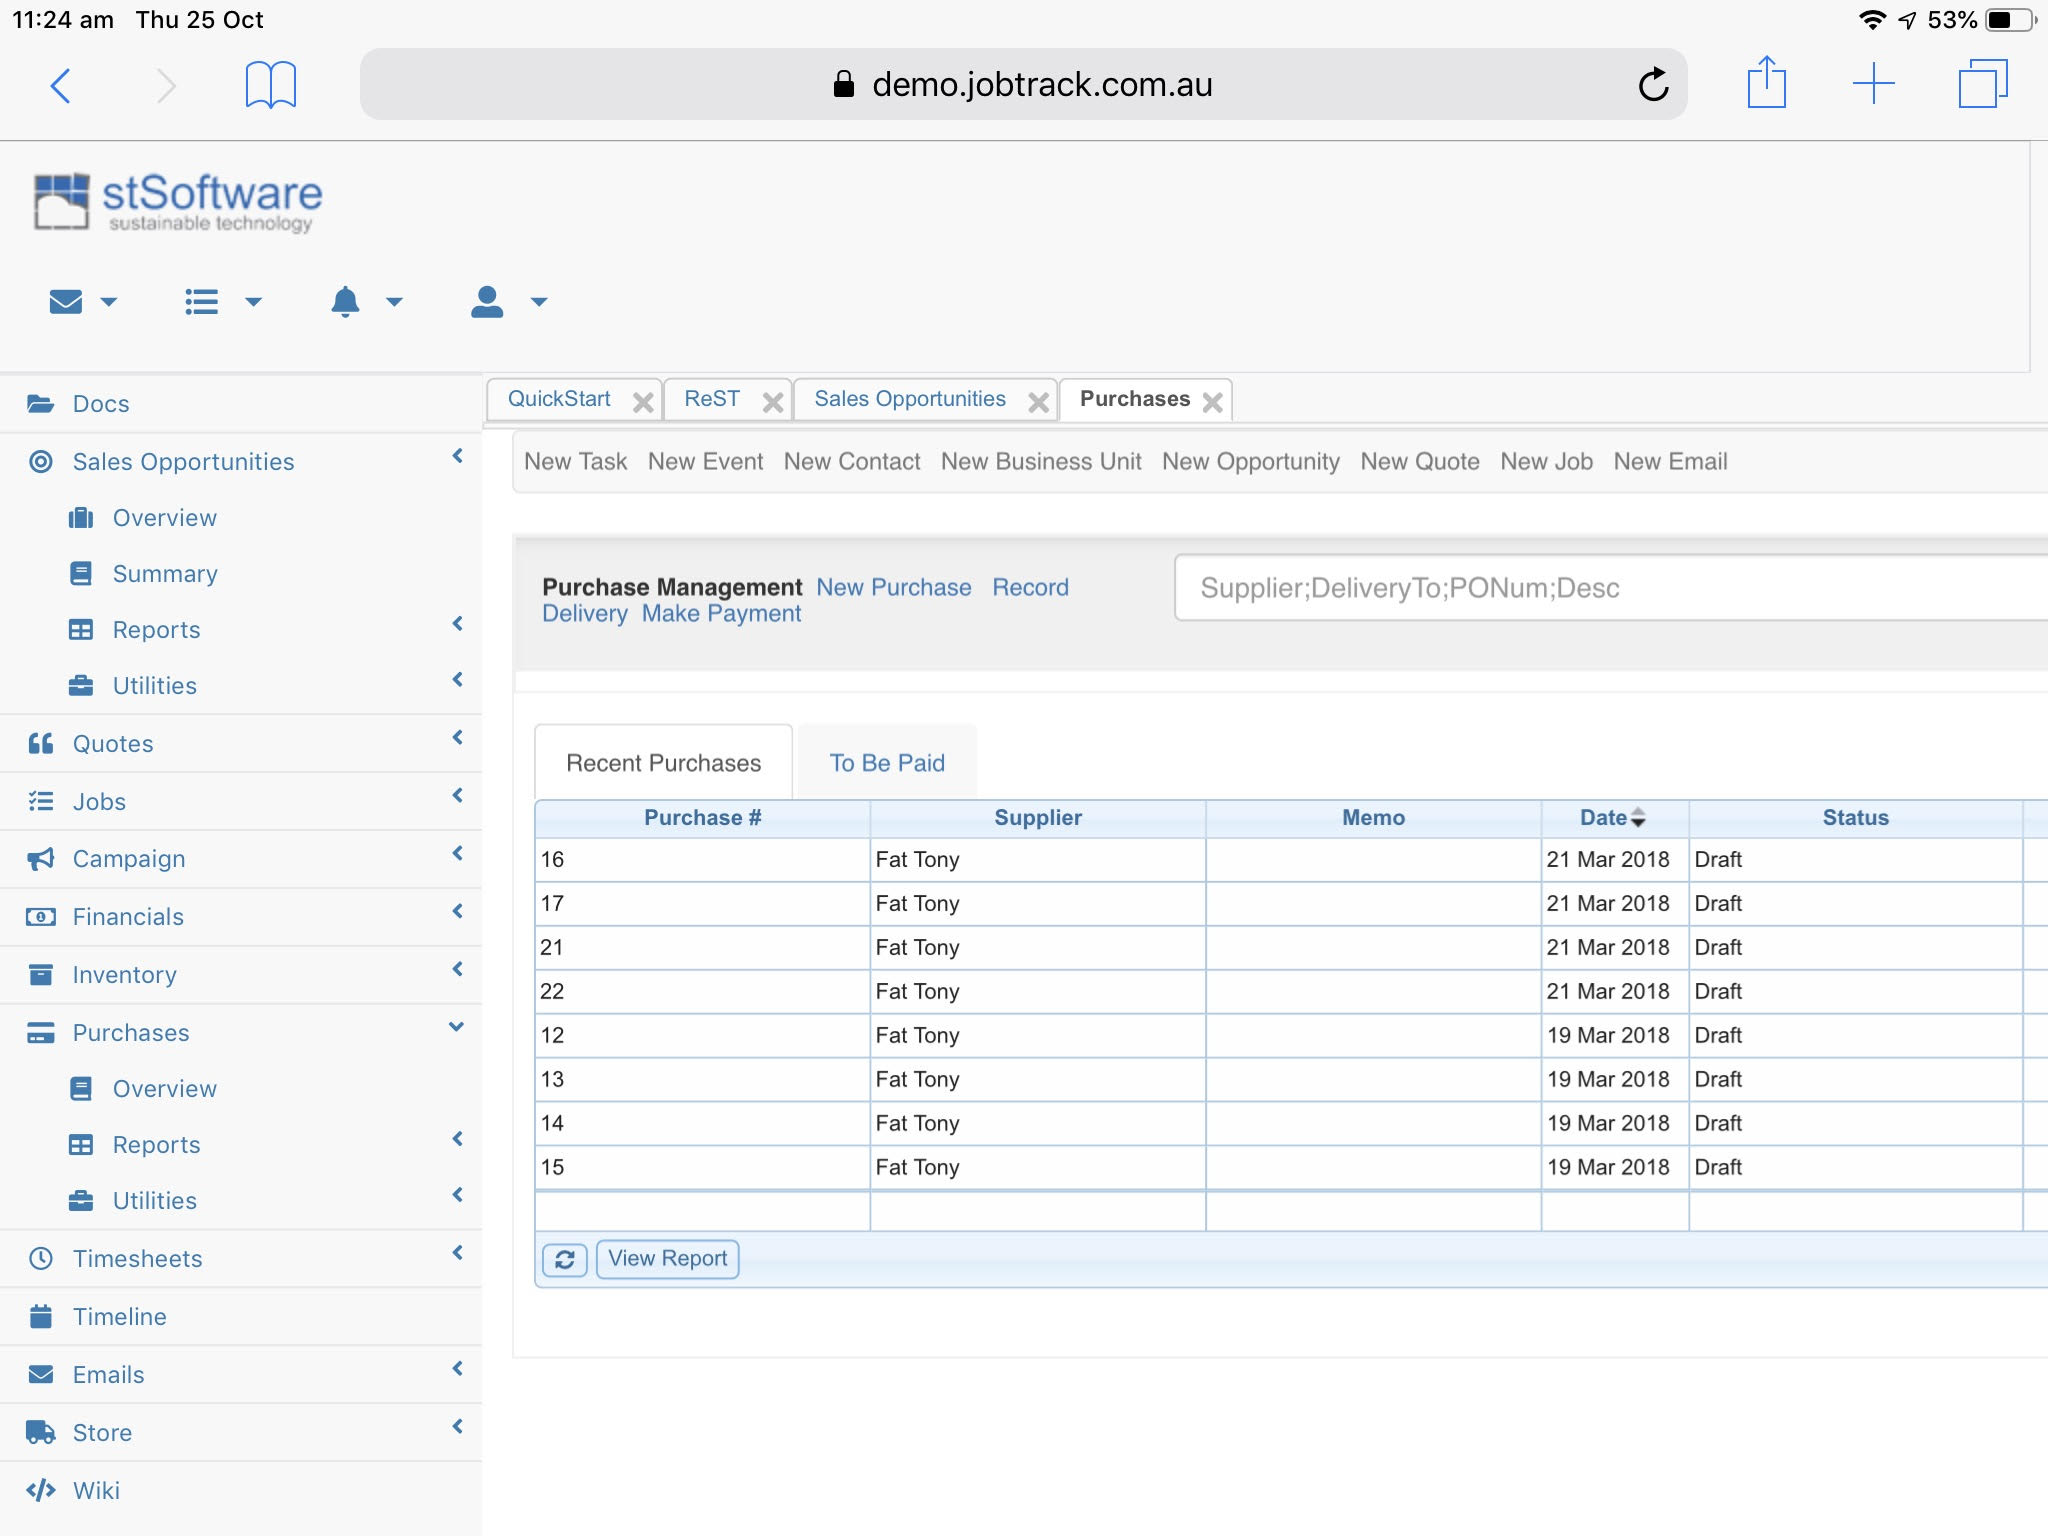Viewport: 2048px width, 1536px height.
Task: Add a new Safari tab with plus
Action: [1873, 84]
